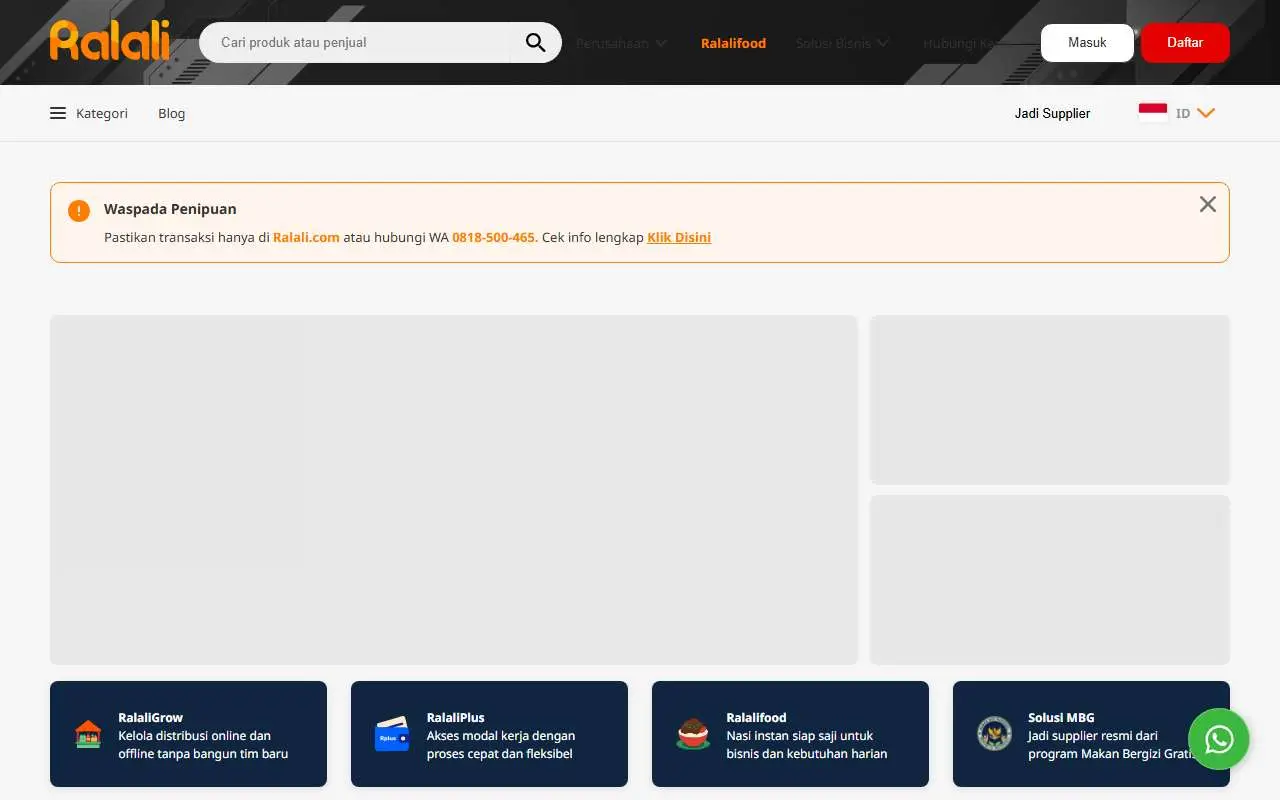
Task: Open the RalaliPlus card title
Action: (x=455, y=717)
